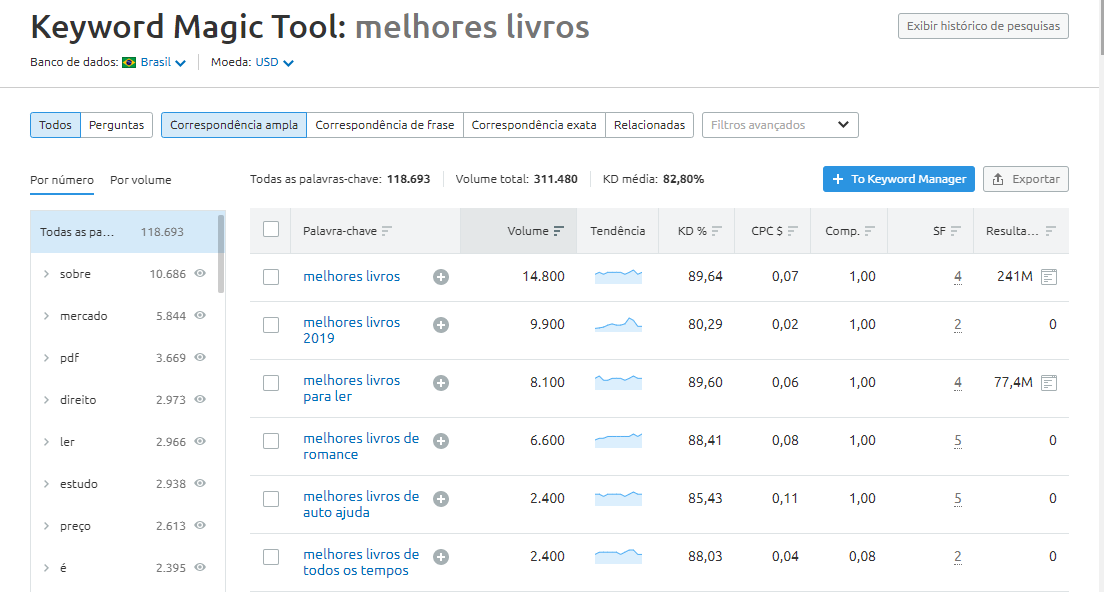This screenshot has width=1104, height=592.
Task: Click the filter icon on the KD % header
Action: (x=716, y=230)
